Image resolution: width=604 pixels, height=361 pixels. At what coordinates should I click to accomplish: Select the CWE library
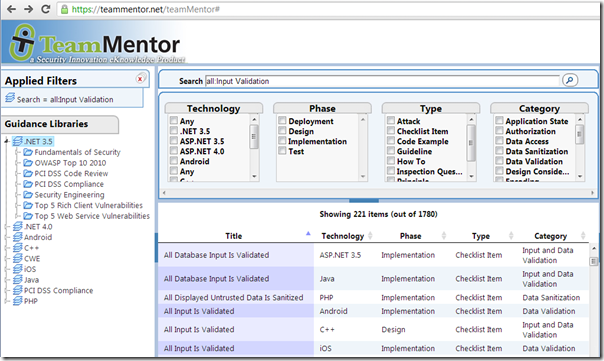32,259
